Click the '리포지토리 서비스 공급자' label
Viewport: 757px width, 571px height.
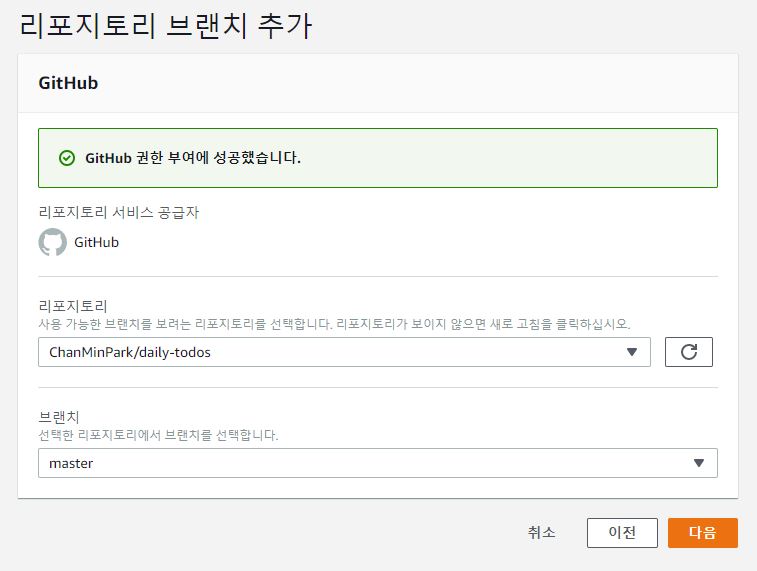[x=119, y=212]
